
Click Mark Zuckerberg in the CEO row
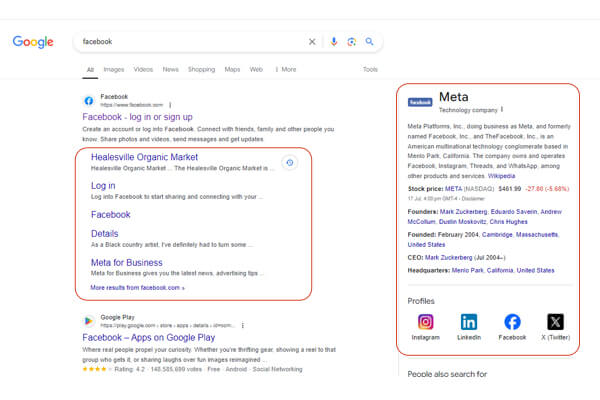point(448,258)
